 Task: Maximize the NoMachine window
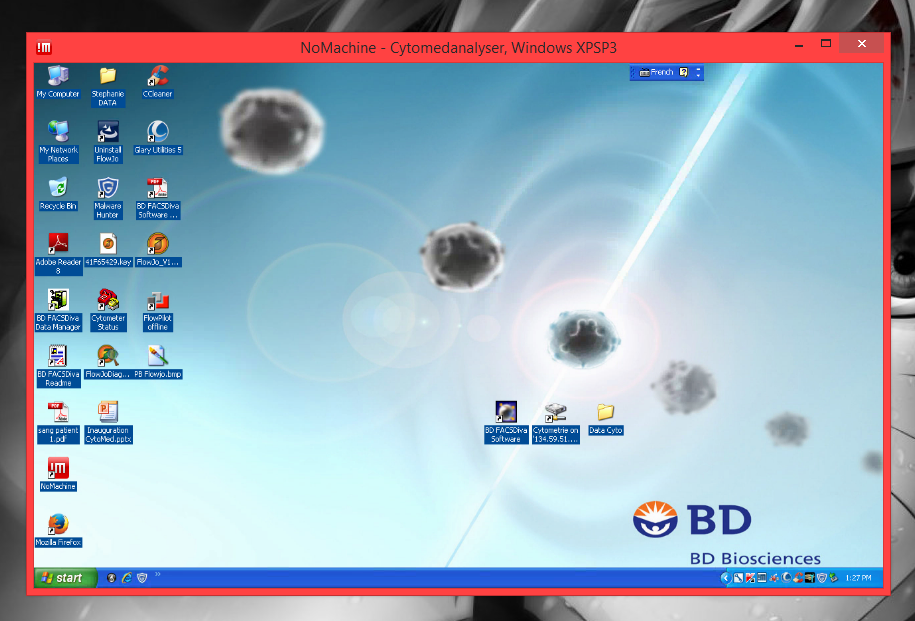pos(826,43)
